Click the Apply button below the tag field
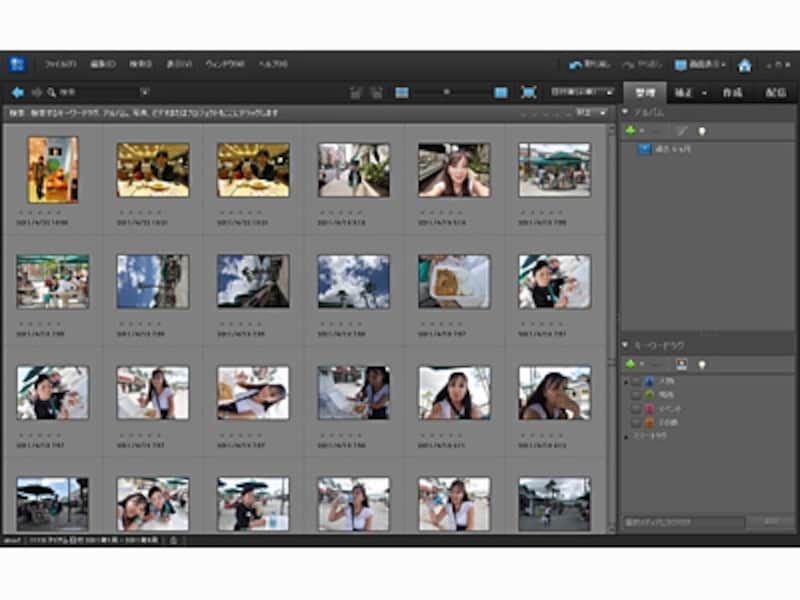 (x=770, y=522)
